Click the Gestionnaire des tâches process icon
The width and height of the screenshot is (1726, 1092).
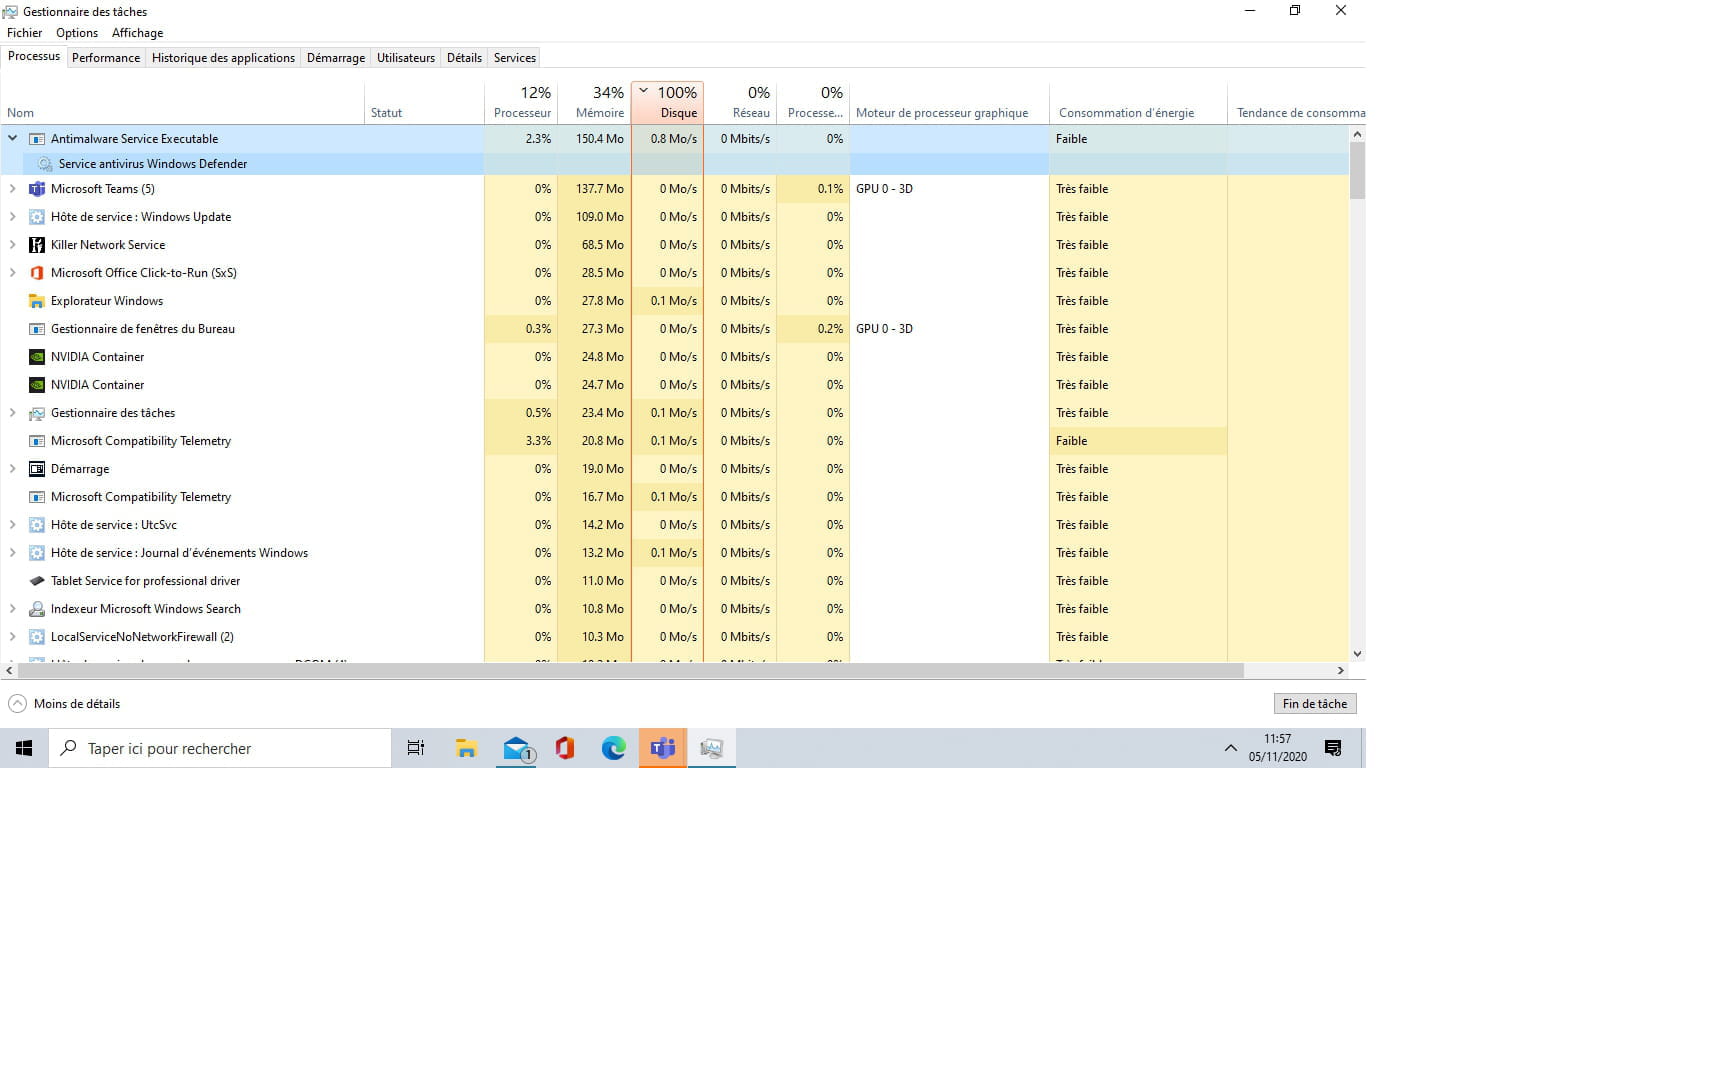coord(37,413)
